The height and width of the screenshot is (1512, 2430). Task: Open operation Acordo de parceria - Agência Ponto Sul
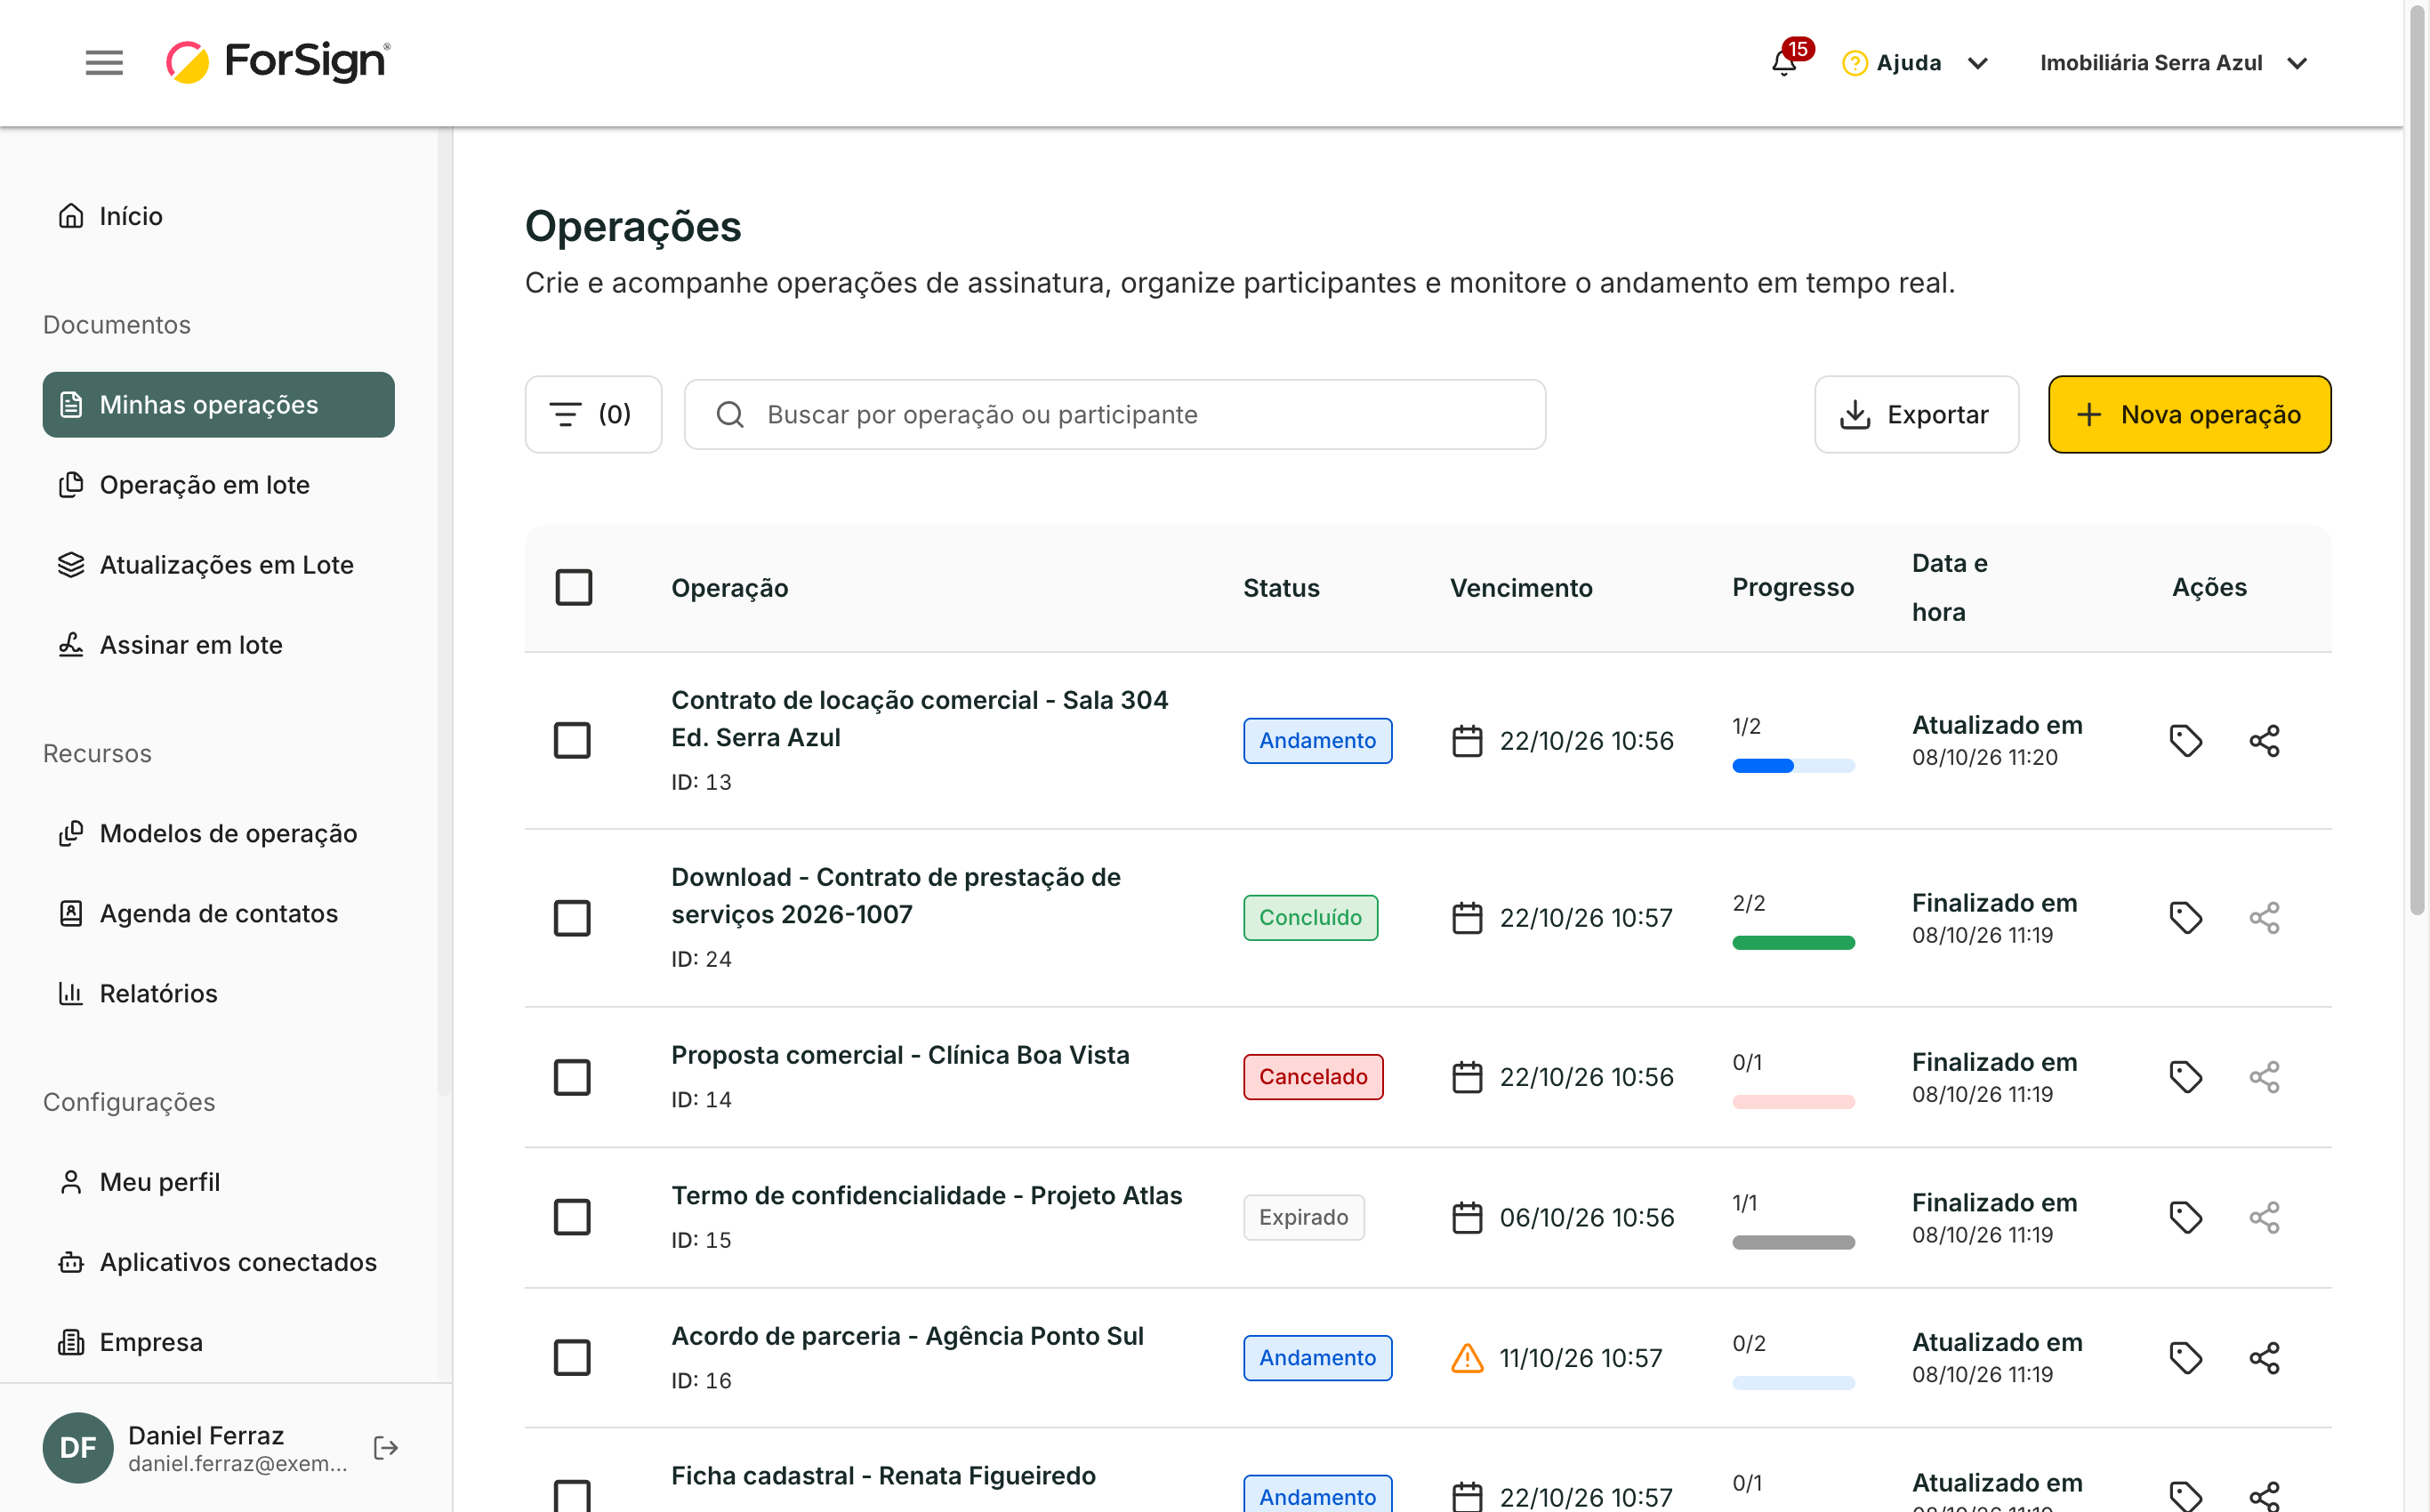[x=907, y=1336]
